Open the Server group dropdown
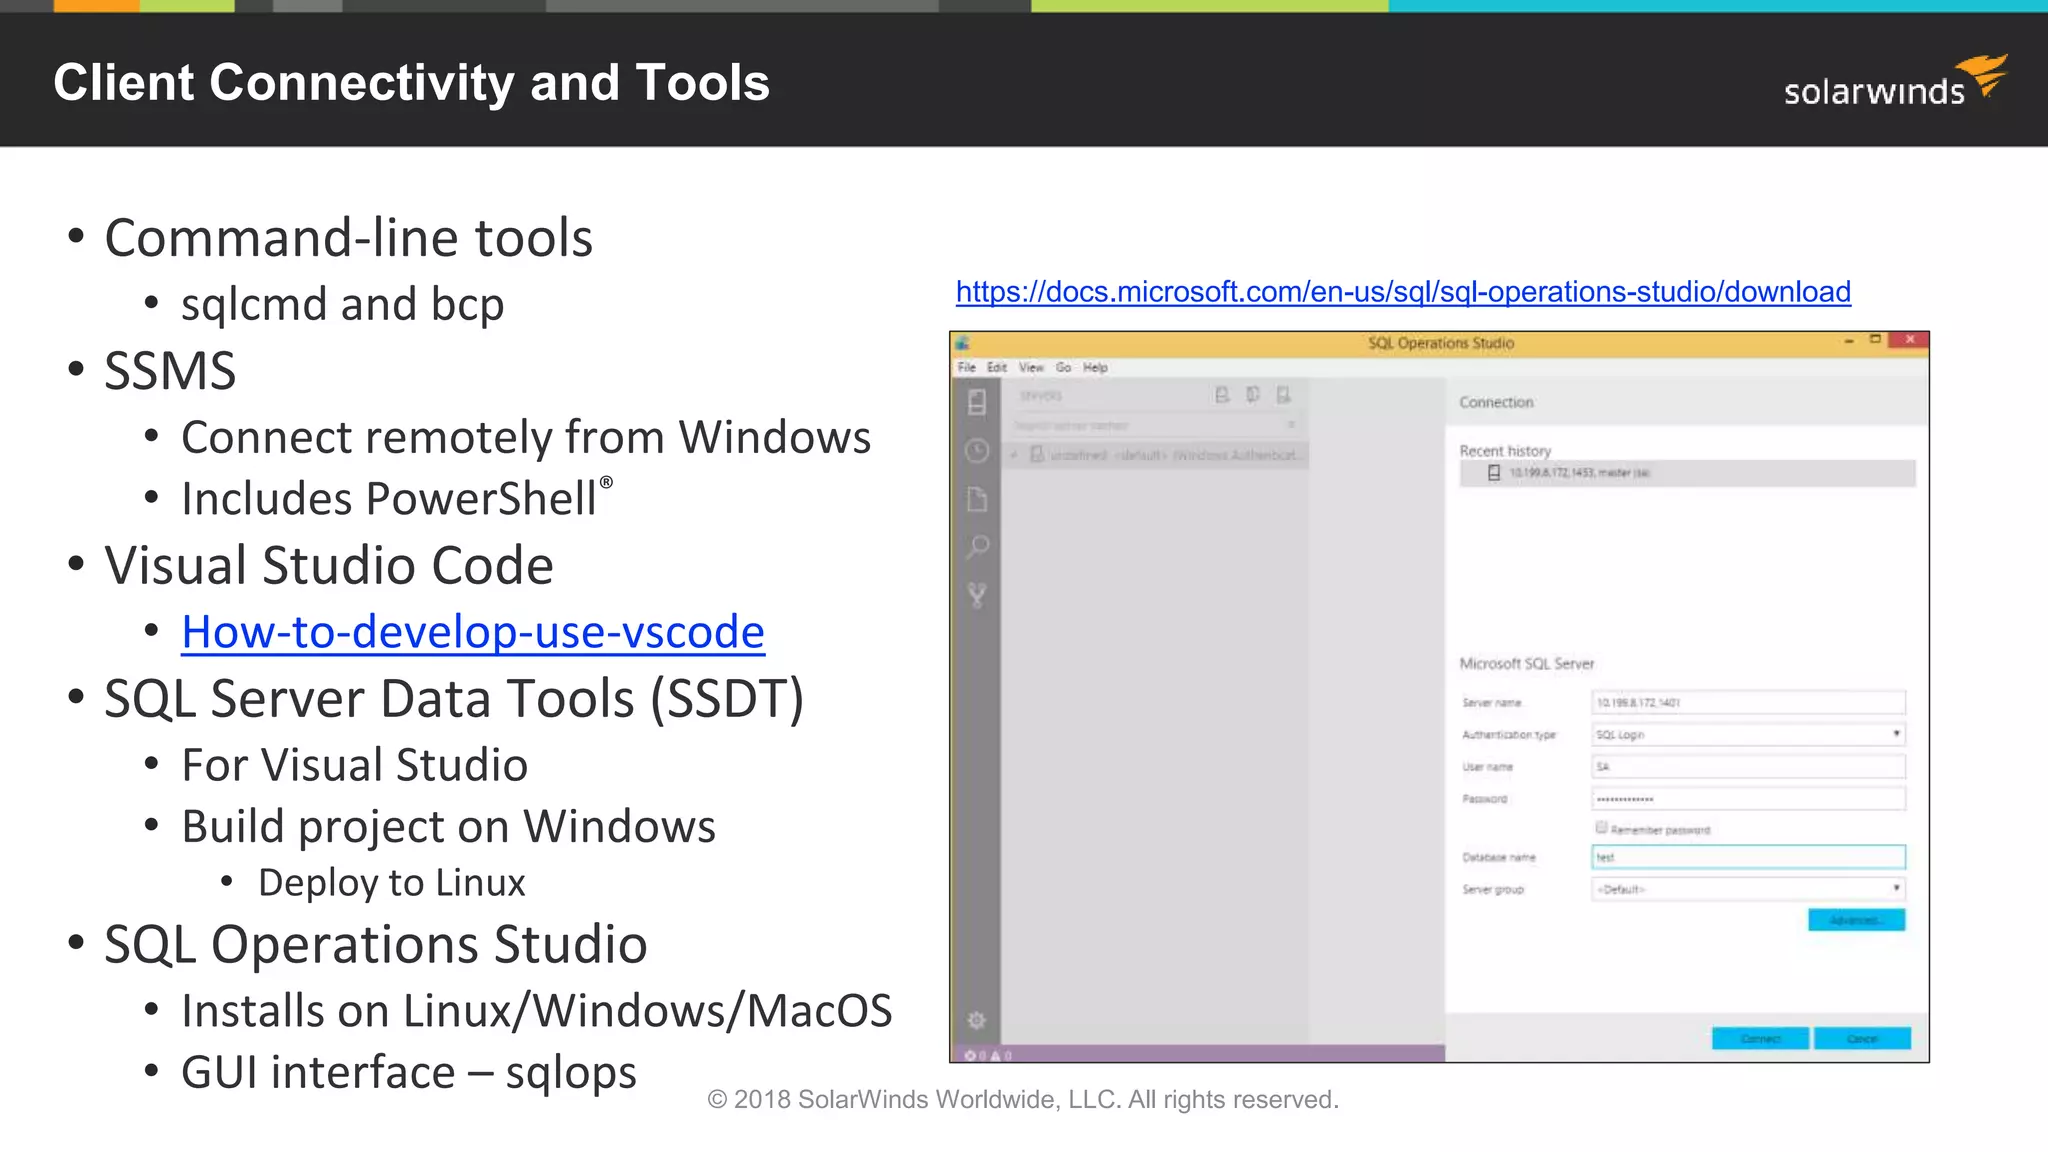Image resolution: width=2048 pixels, height=1152 pixels. pos(1748,889)
